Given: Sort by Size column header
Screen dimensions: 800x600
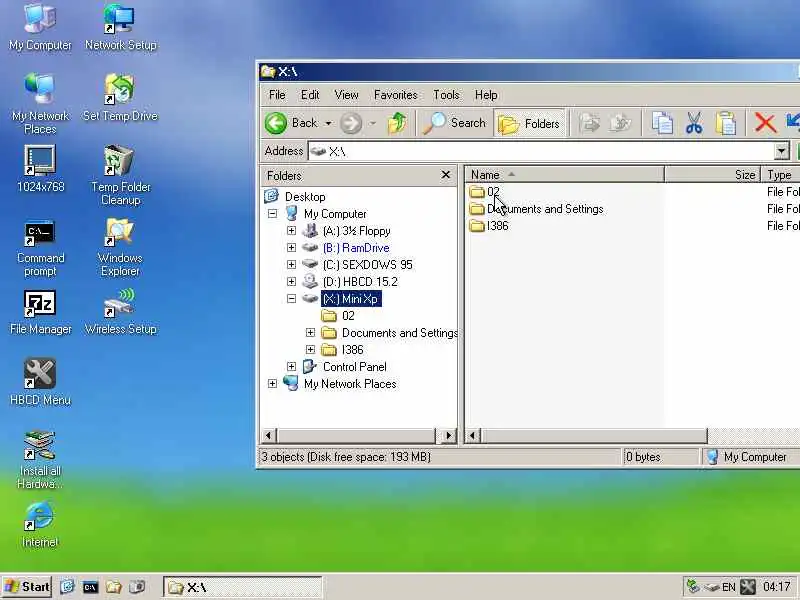Looking at the screenshot, I should (x=712, y=174).
